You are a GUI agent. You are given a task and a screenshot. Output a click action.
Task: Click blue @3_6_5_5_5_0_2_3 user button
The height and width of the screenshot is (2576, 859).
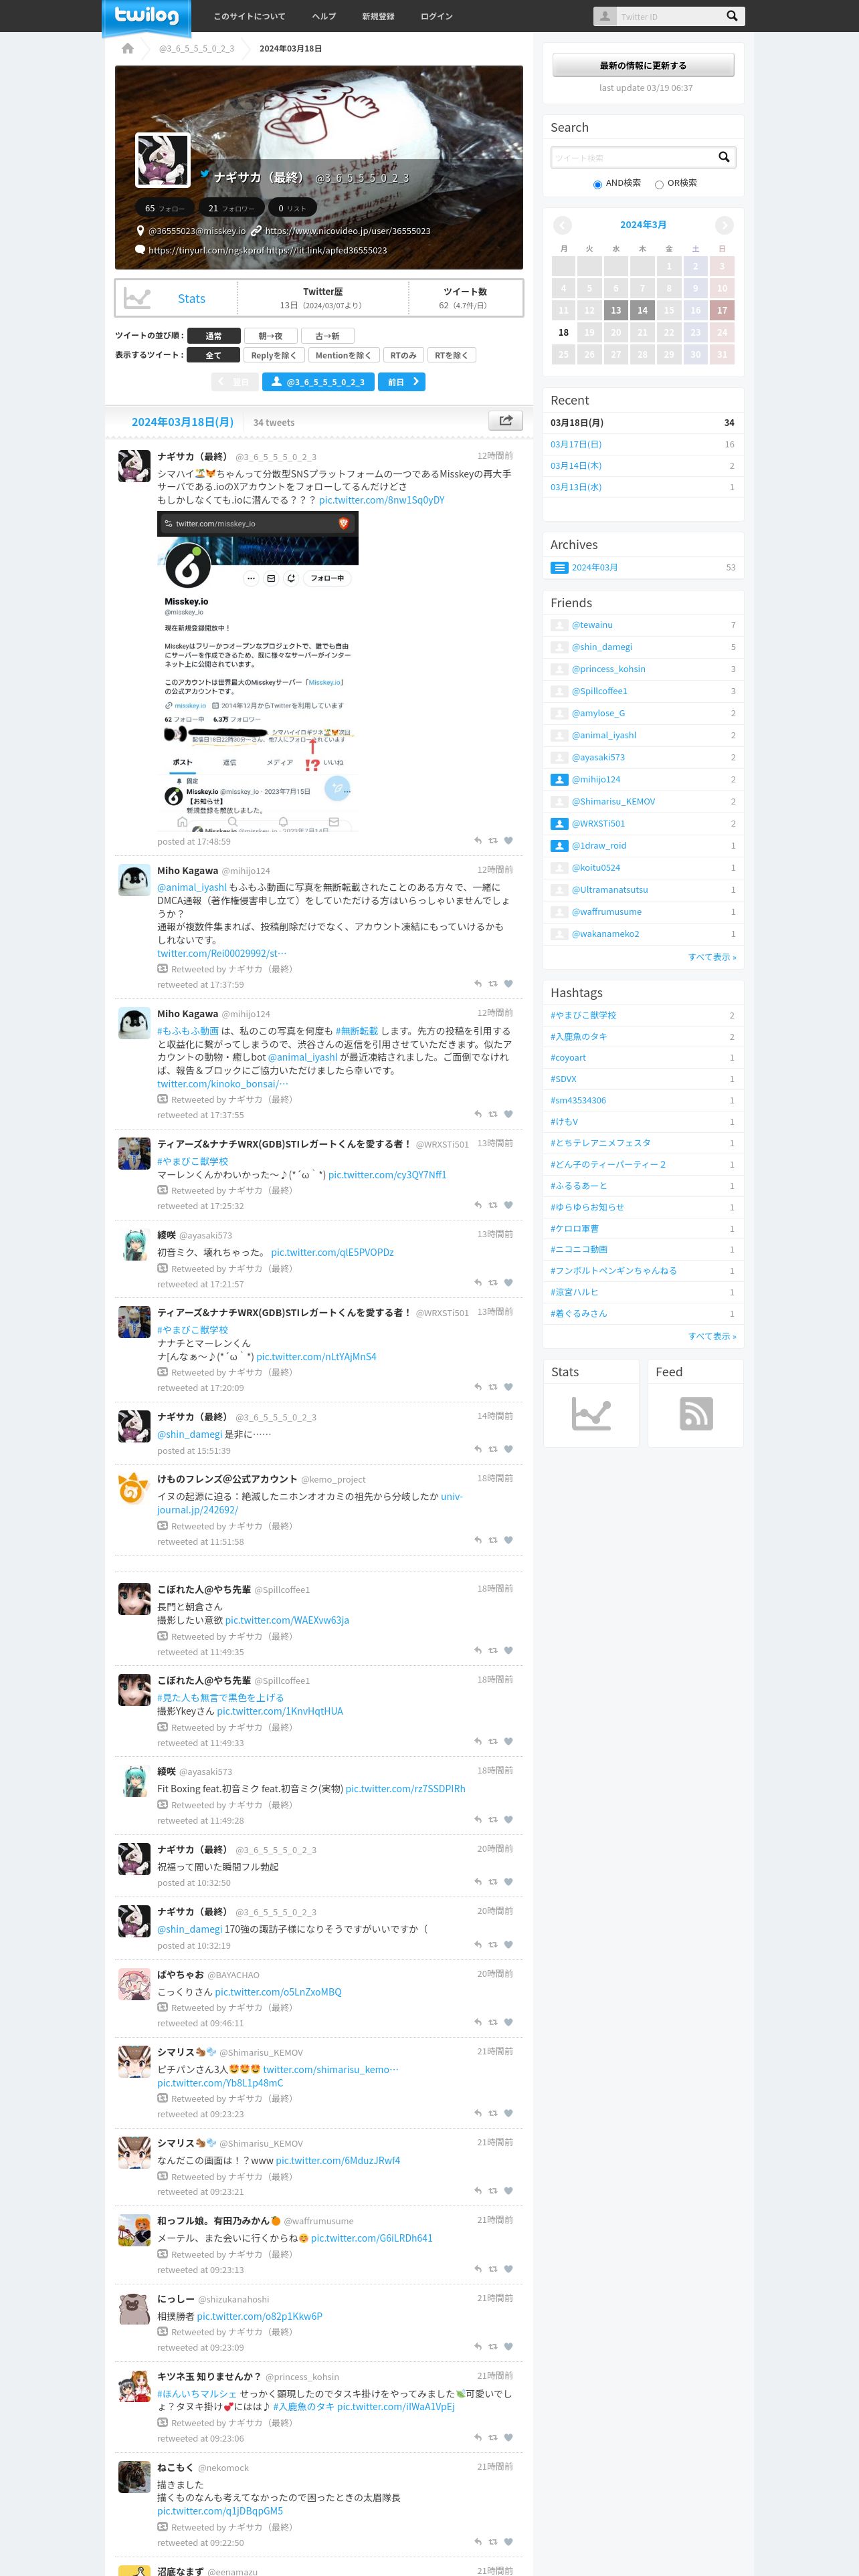coord(318,382)
